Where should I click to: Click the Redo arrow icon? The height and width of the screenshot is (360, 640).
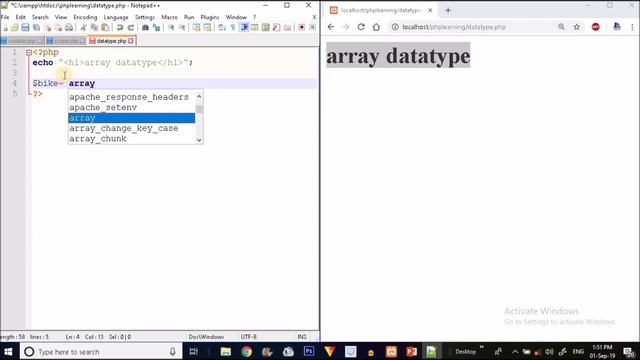click(131, 28)
